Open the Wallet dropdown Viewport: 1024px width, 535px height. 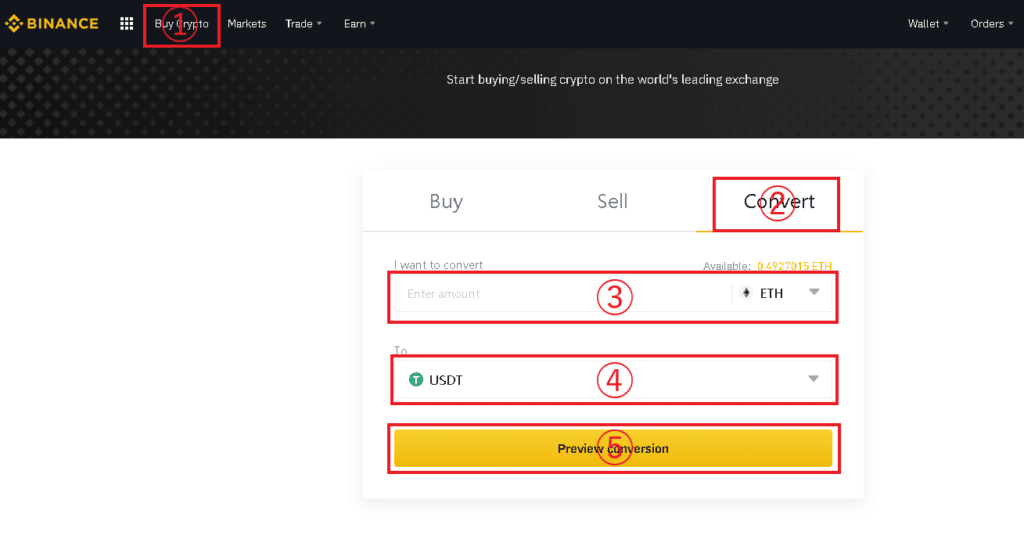pos(928,24)
